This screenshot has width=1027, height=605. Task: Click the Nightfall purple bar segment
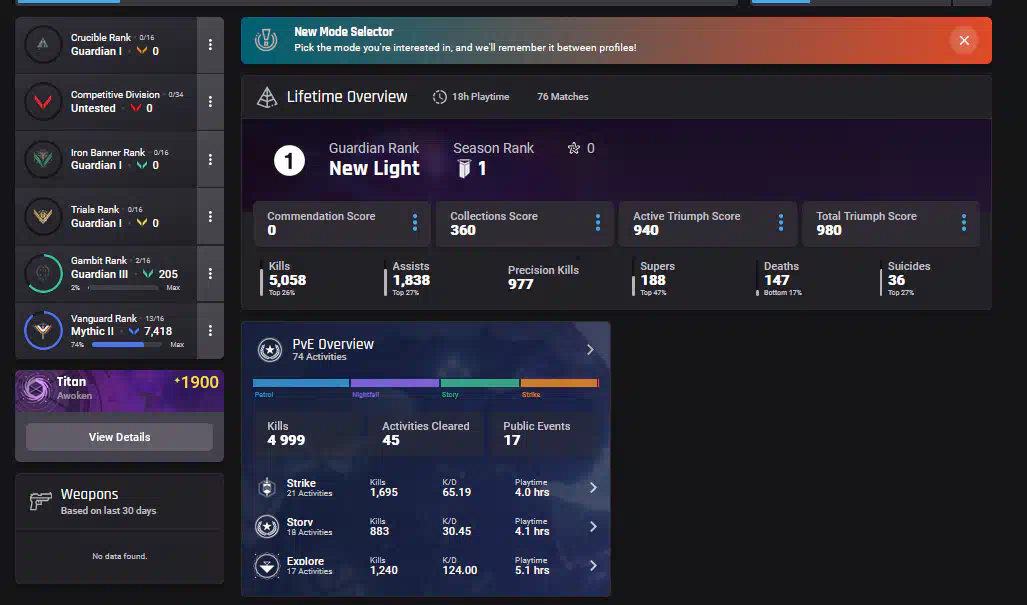(x=395, y=383)
